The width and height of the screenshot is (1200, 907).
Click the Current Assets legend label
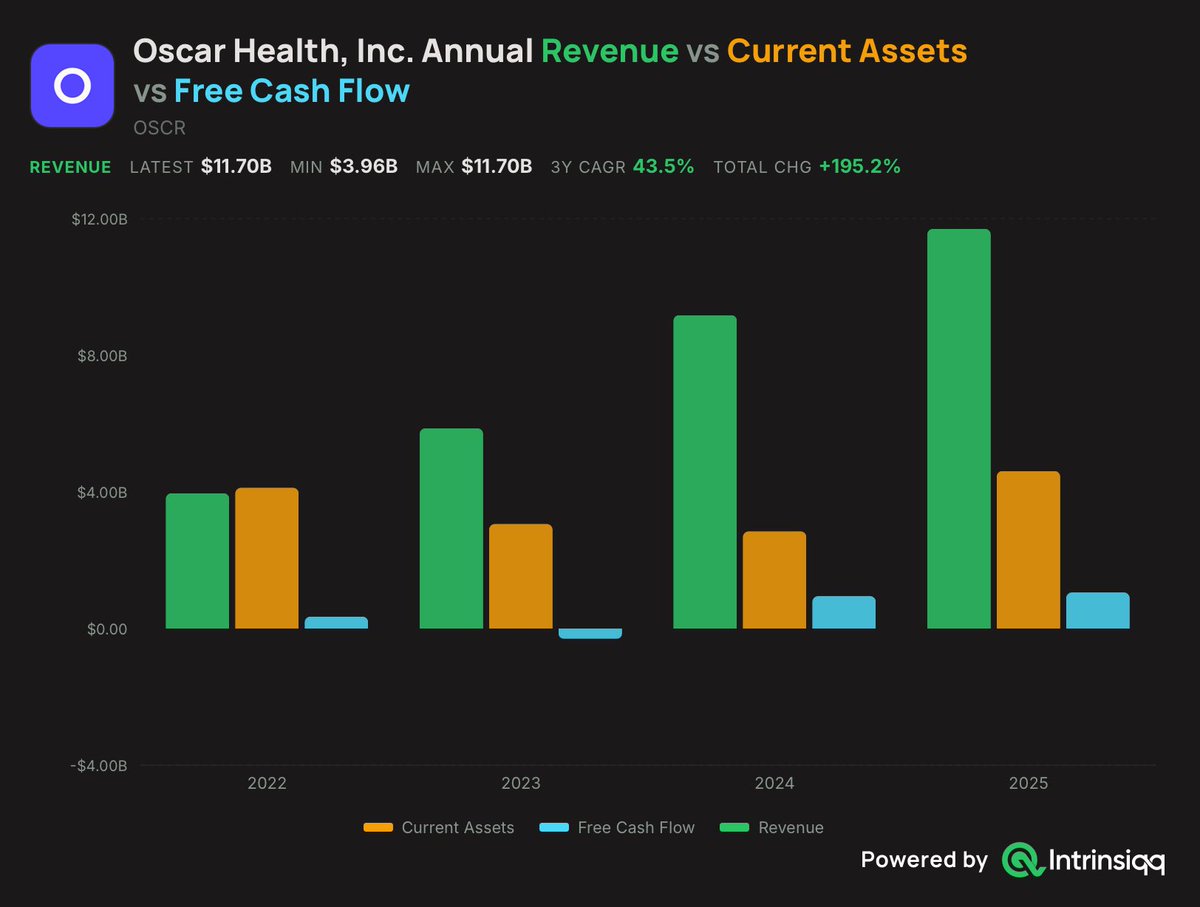pyautogui.click(x=458, y=828)
